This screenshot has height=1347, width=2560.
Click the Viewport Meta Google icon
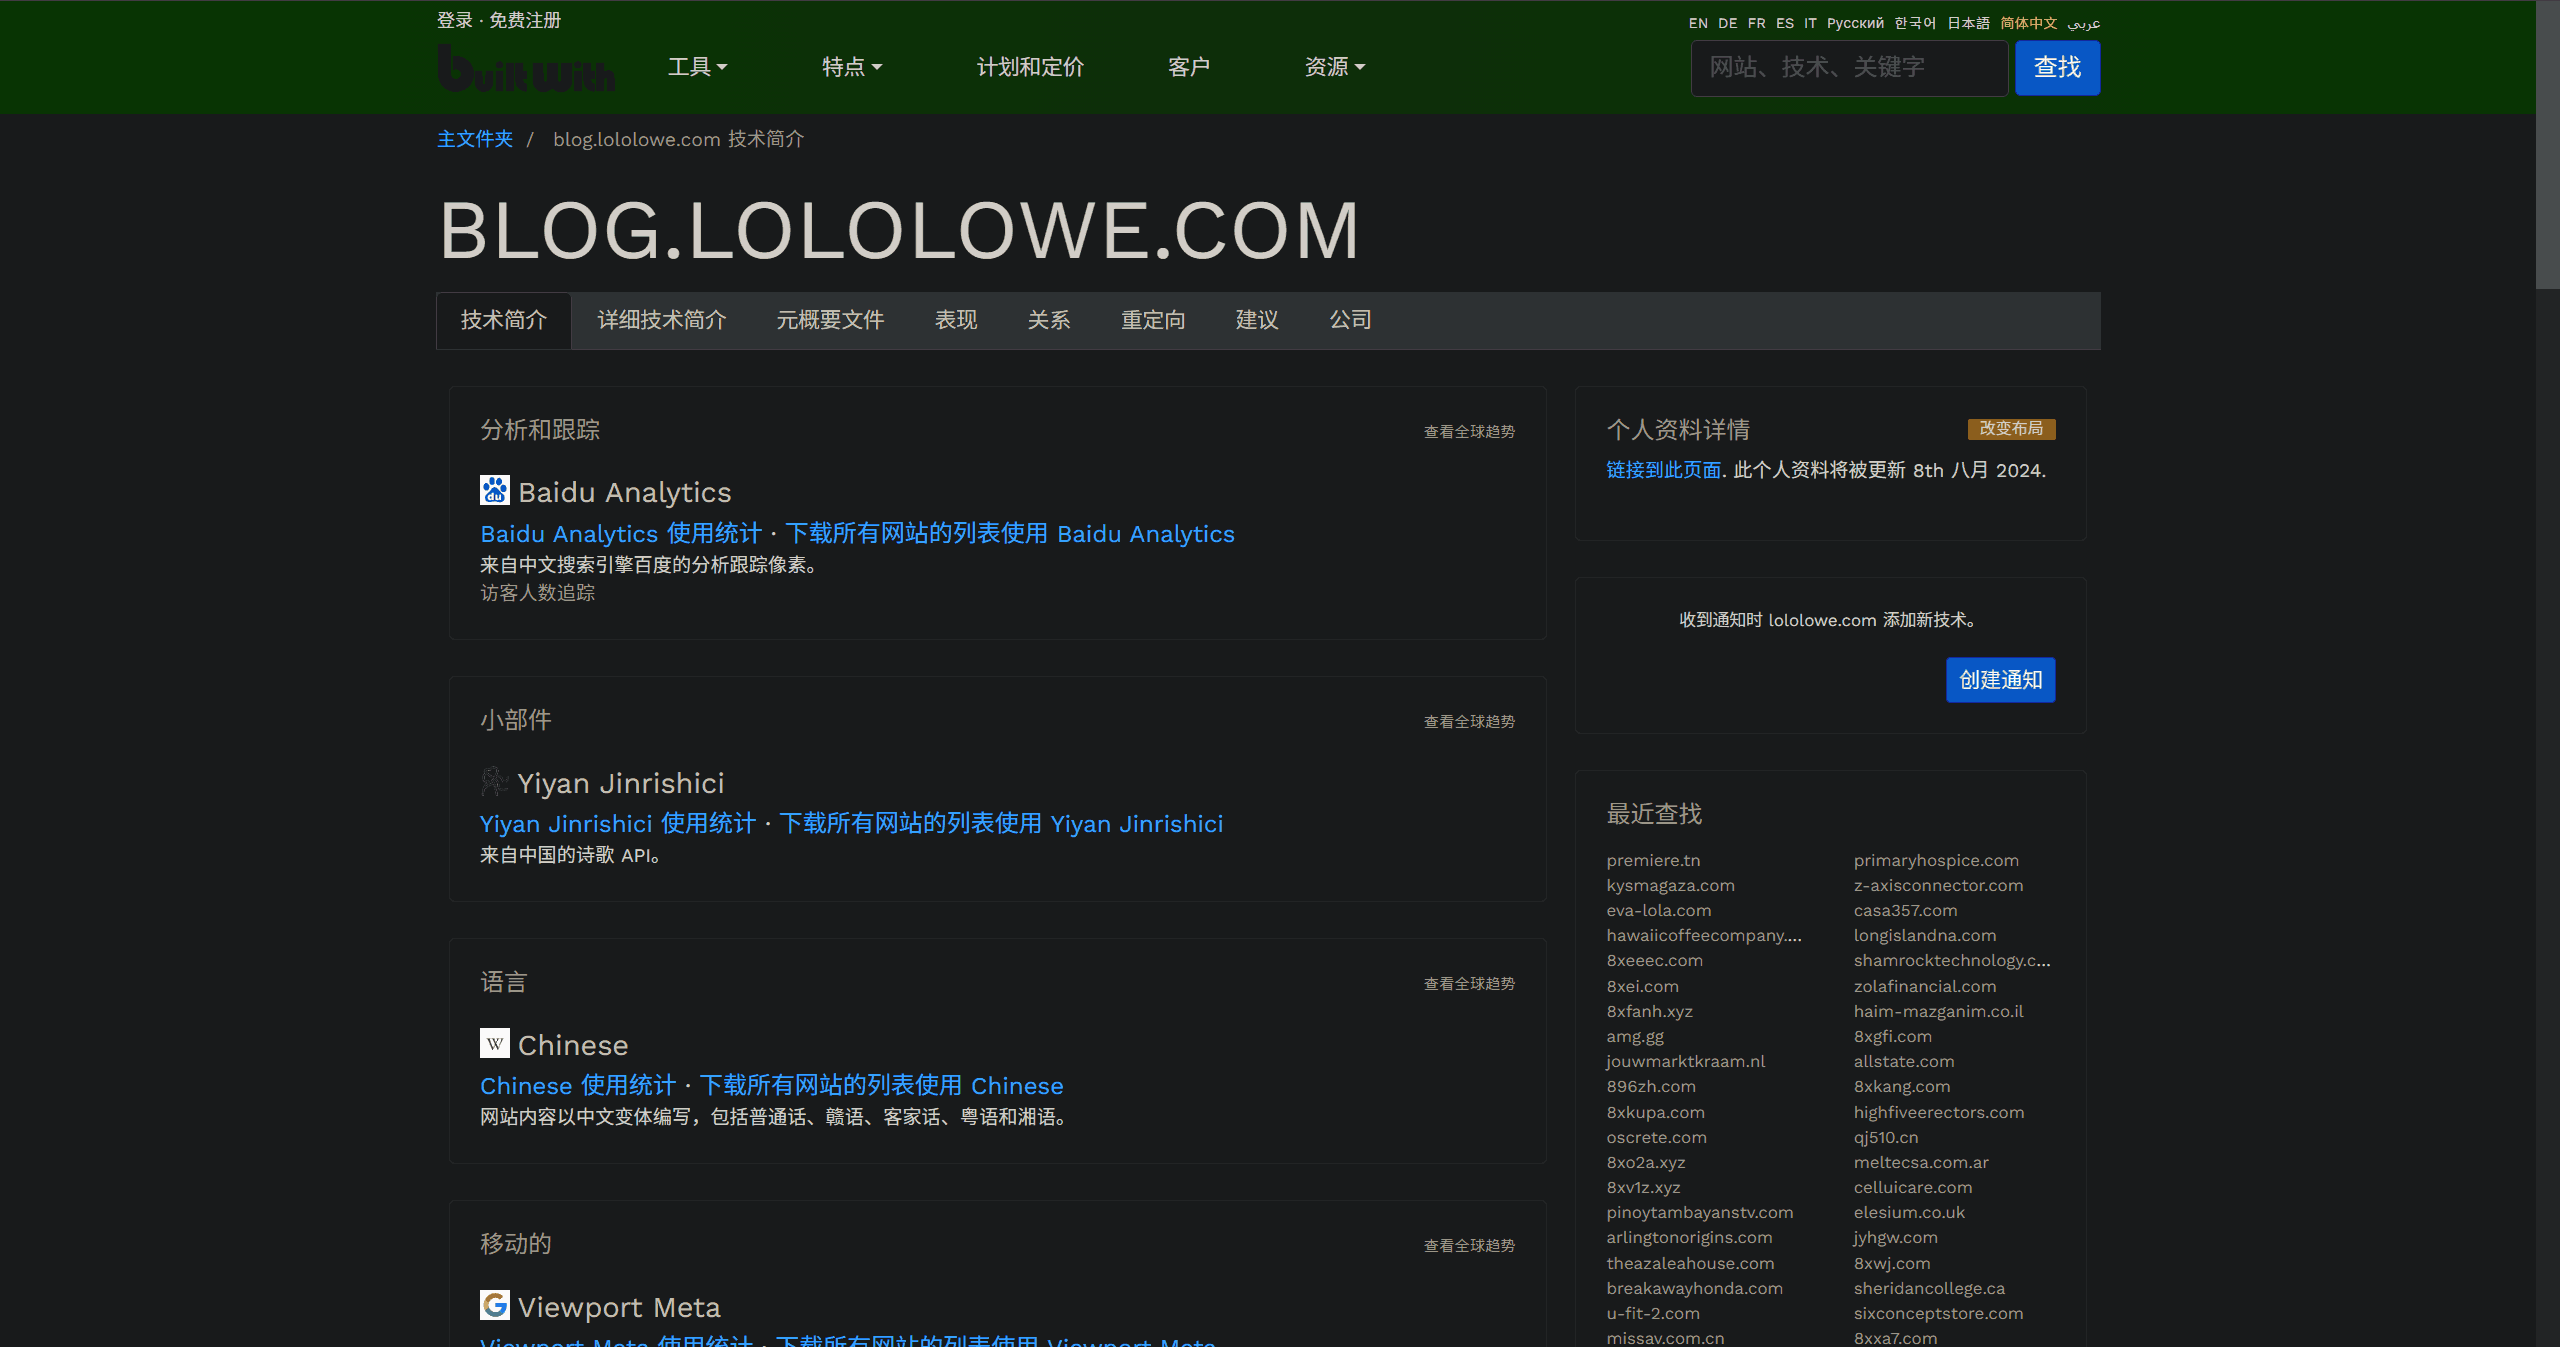(494, 1305)
